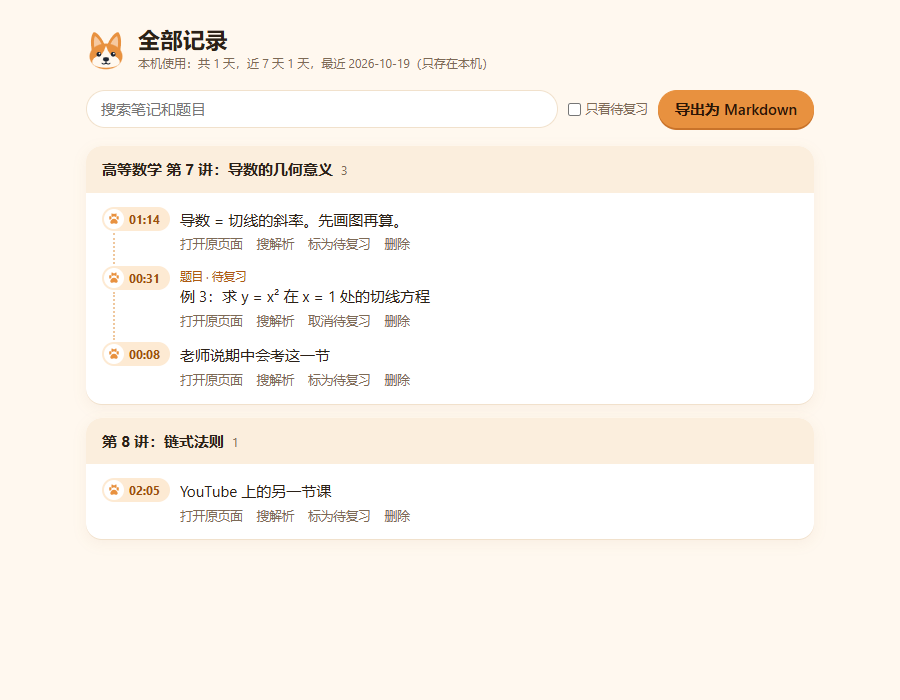This screenshot has height=700, width=900.
Task: Jump to the 02:05 timestamp
Action: click(136, 491)
